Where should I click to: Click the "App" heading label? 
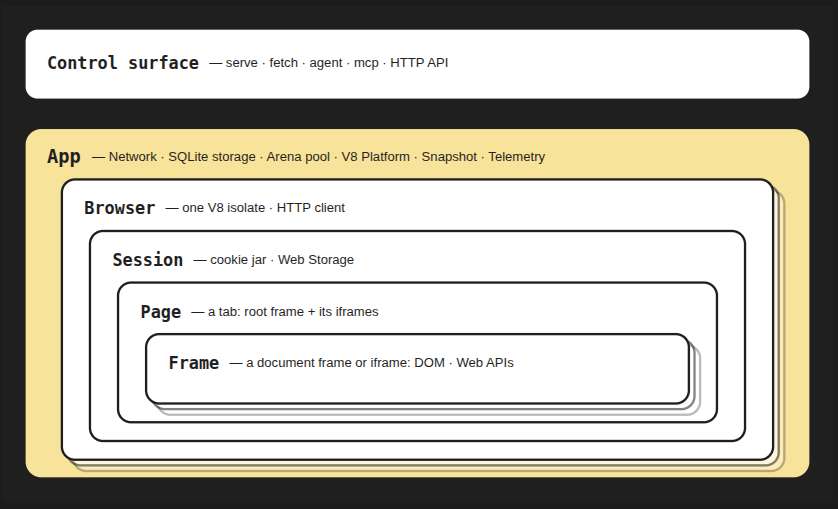[x=64, y=157]
